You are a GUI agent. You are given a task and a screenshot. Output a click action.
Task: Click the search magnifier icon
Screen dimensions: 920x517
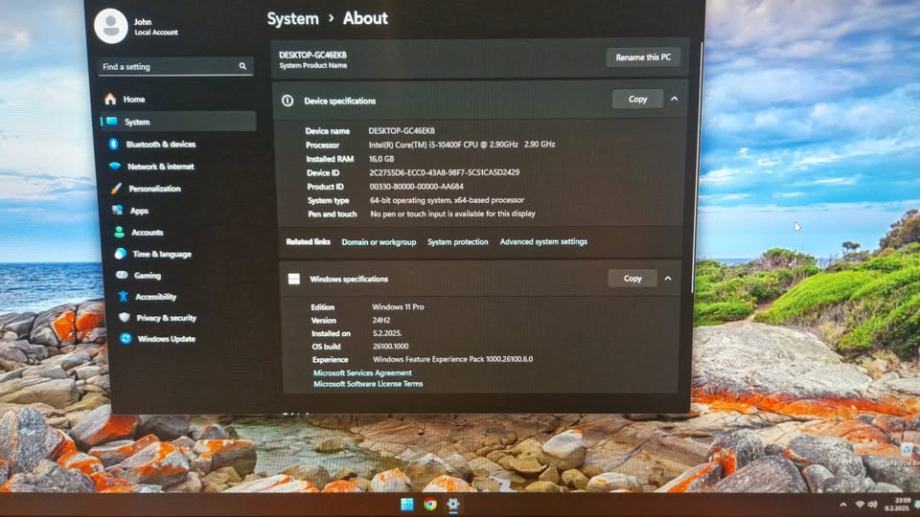[243, 66]
